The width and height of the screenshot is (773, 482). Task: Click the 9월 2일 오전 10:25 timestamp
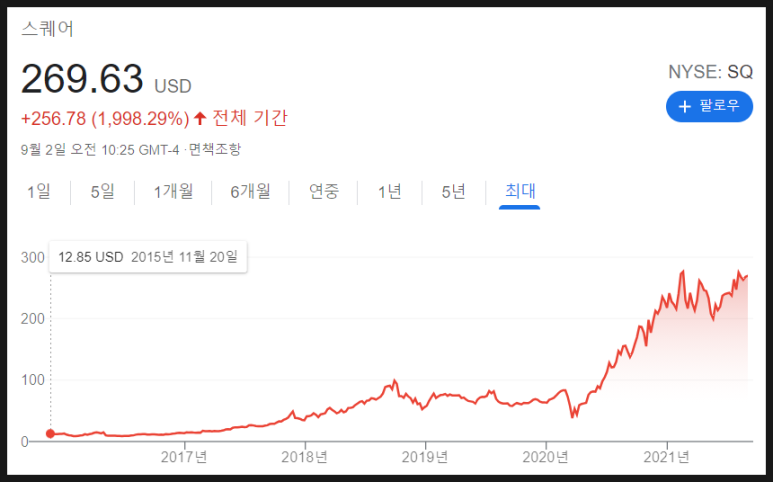click(x=100, y=149)
